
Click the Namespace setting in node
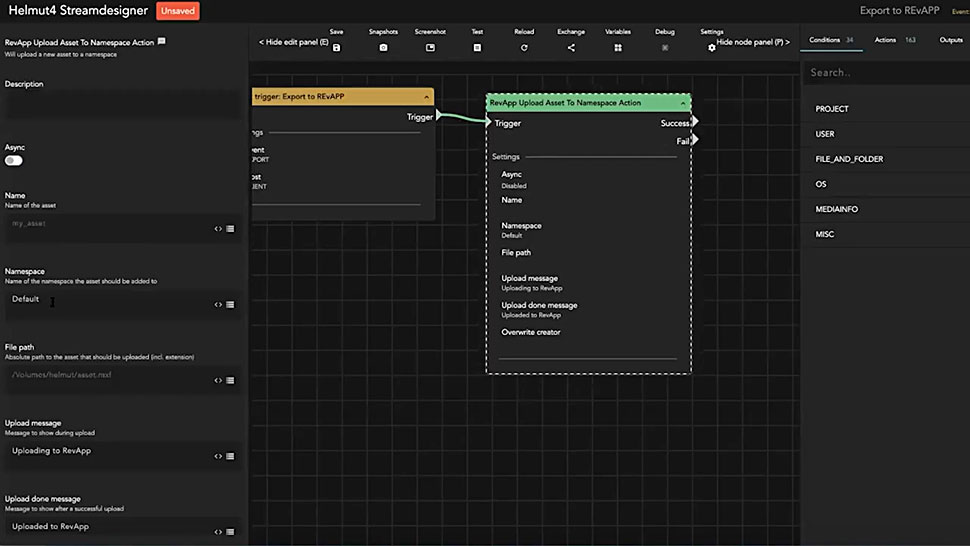[x=521, y=230]
